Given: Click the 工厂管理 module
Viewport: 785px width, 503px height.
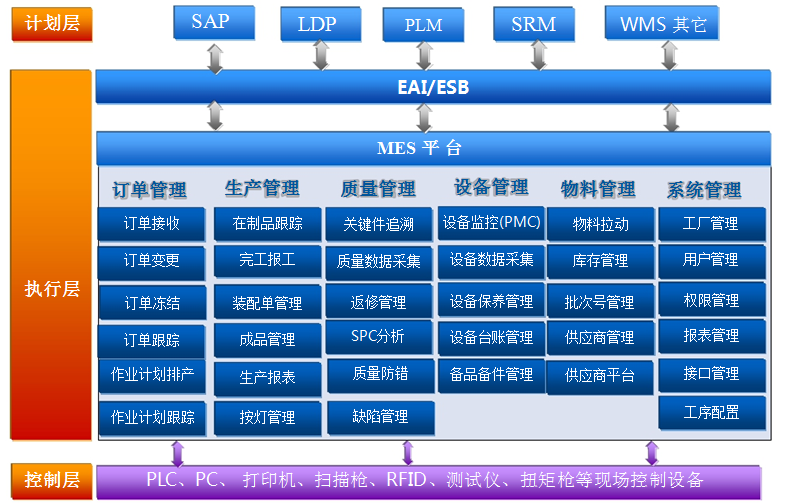Looking at the screenshot, I should pyautogui.click(x=712, y=224).
